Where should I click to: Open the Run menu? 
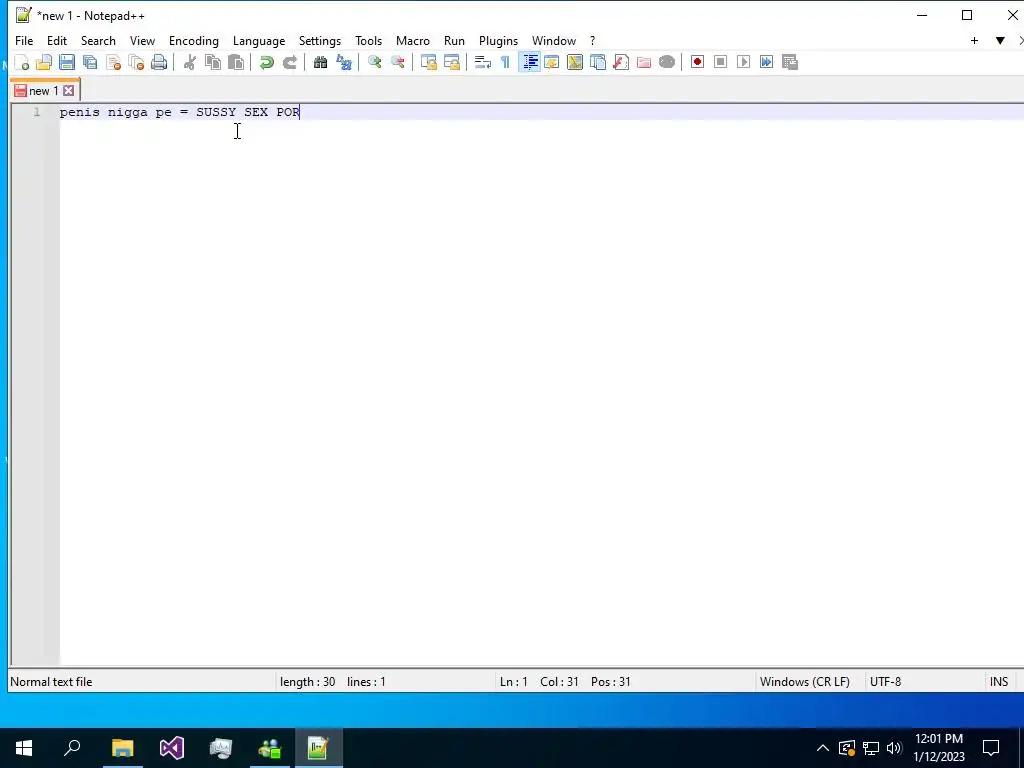pos(455,40)
